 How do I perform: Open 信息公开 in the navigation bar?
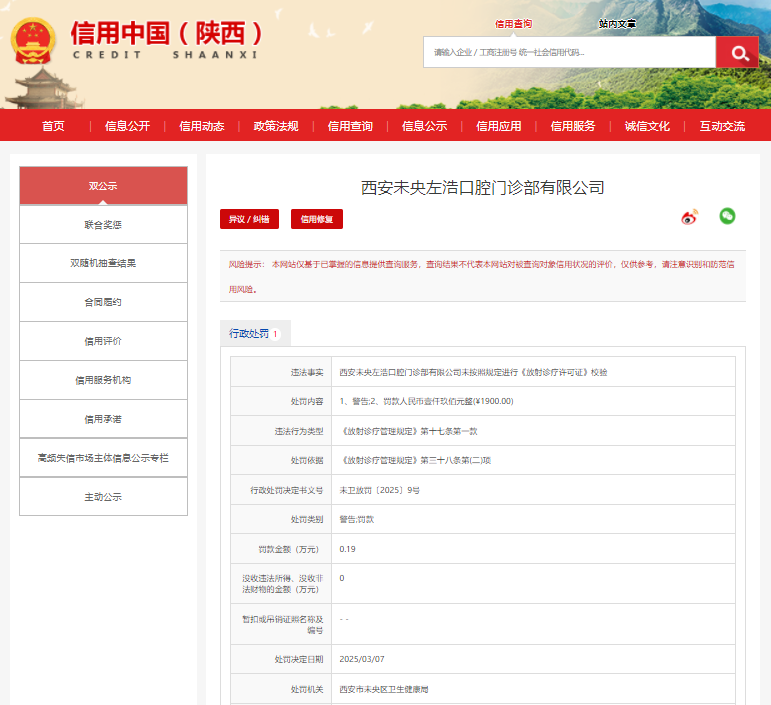point(127,126)
